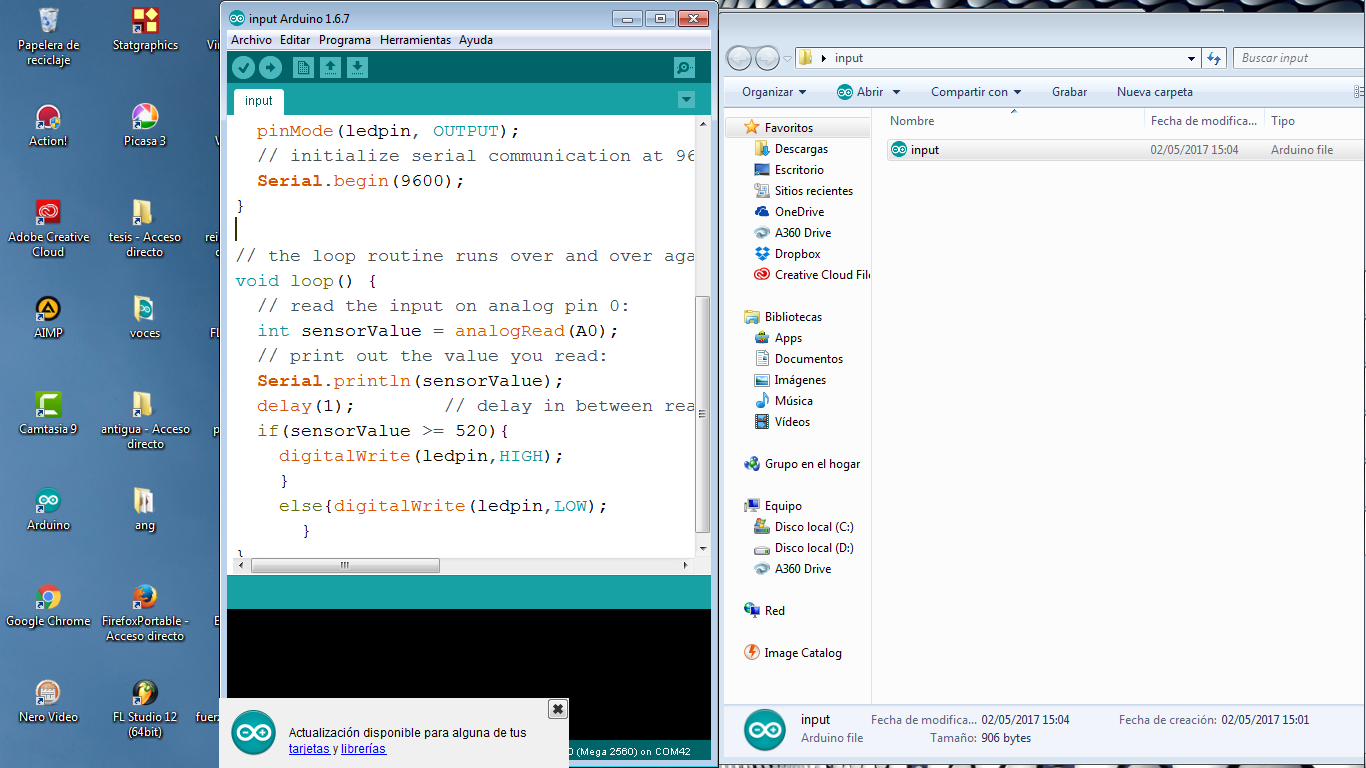
Task: Close the update notification popup
Action: coord(558,709)
